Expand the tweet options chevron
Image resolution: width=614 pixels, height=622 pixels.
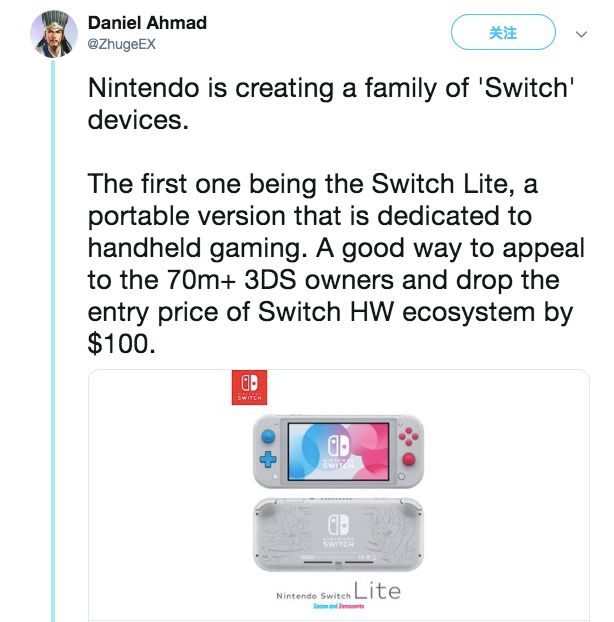tap(581, 34)
